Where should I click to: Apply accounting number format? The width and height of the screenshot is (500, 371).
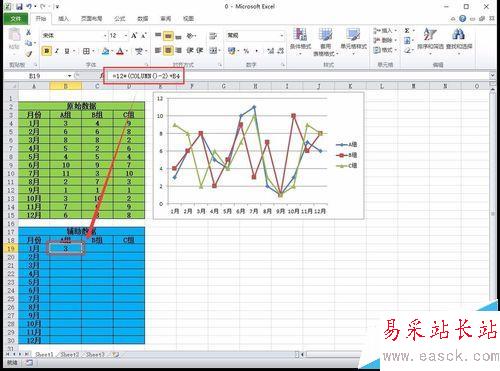pos(232,51)
